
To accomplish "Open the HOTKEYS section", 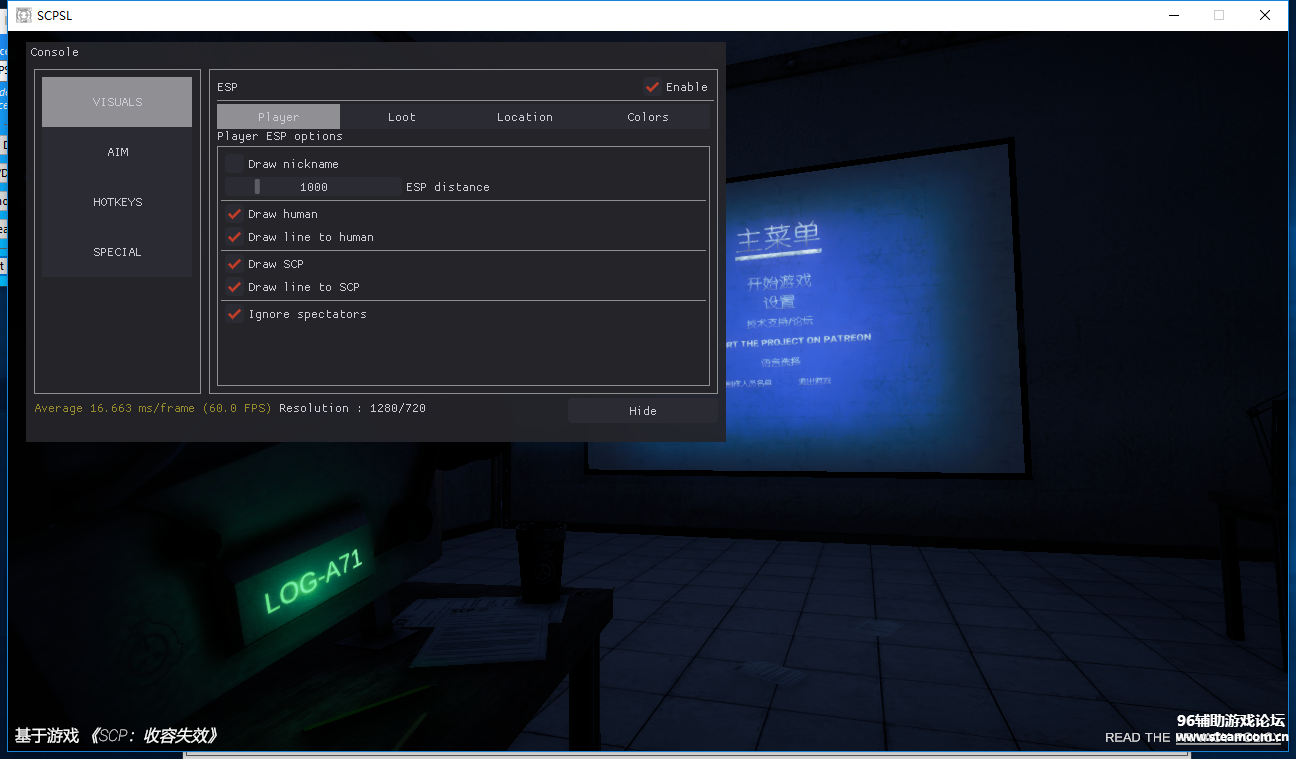I will click(x=117, y=202).
